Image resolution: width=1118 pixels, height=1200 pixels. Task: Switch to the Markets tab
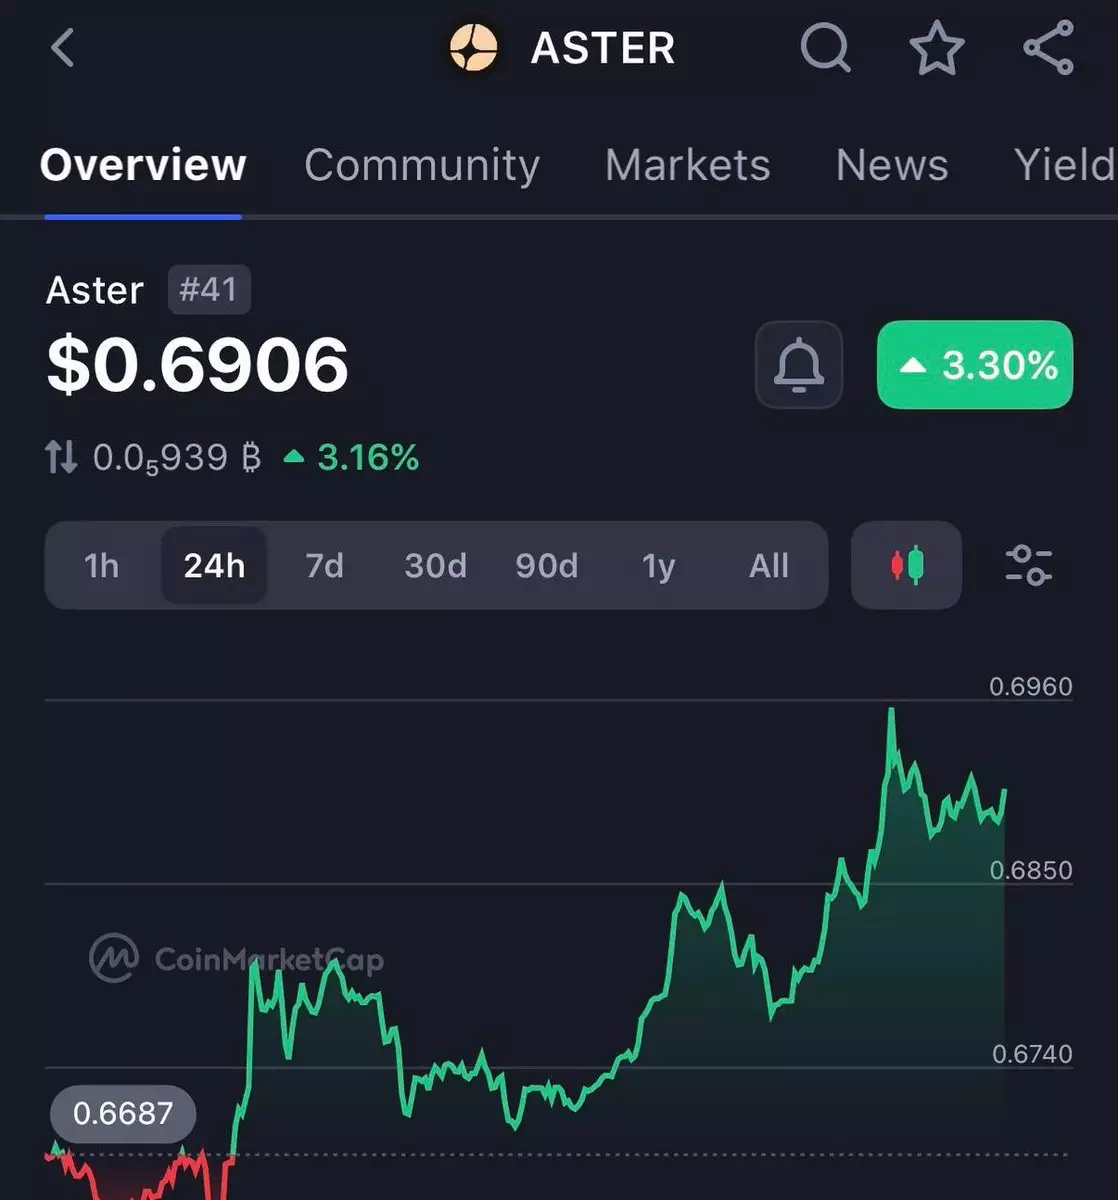point(688,165)
